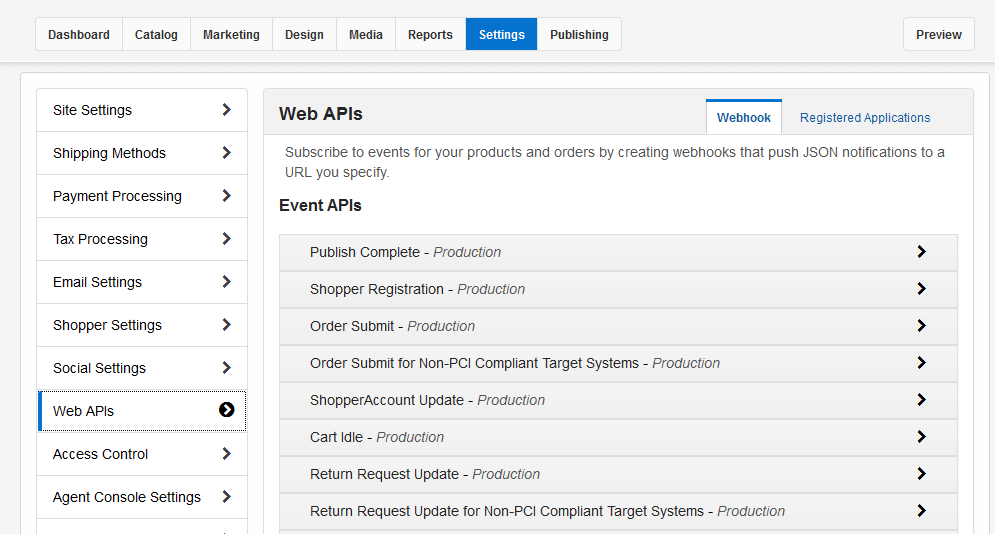Open the Publishing section
The width and height of the screenshot is (995, 534).
579,34
